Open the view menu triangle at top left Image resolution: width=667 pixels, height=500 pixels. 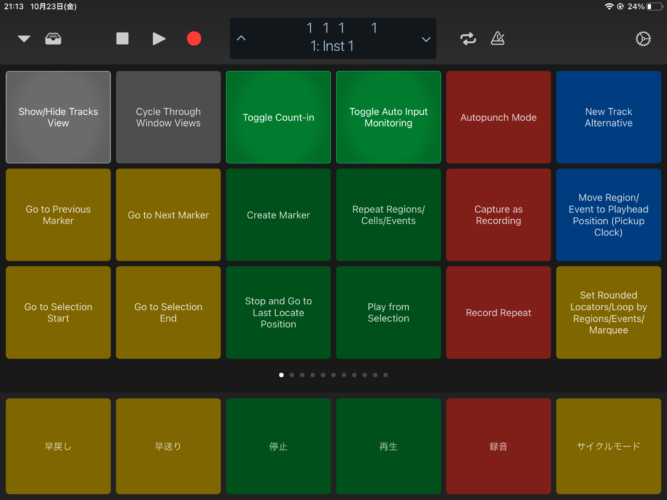[x=24, y=39]
